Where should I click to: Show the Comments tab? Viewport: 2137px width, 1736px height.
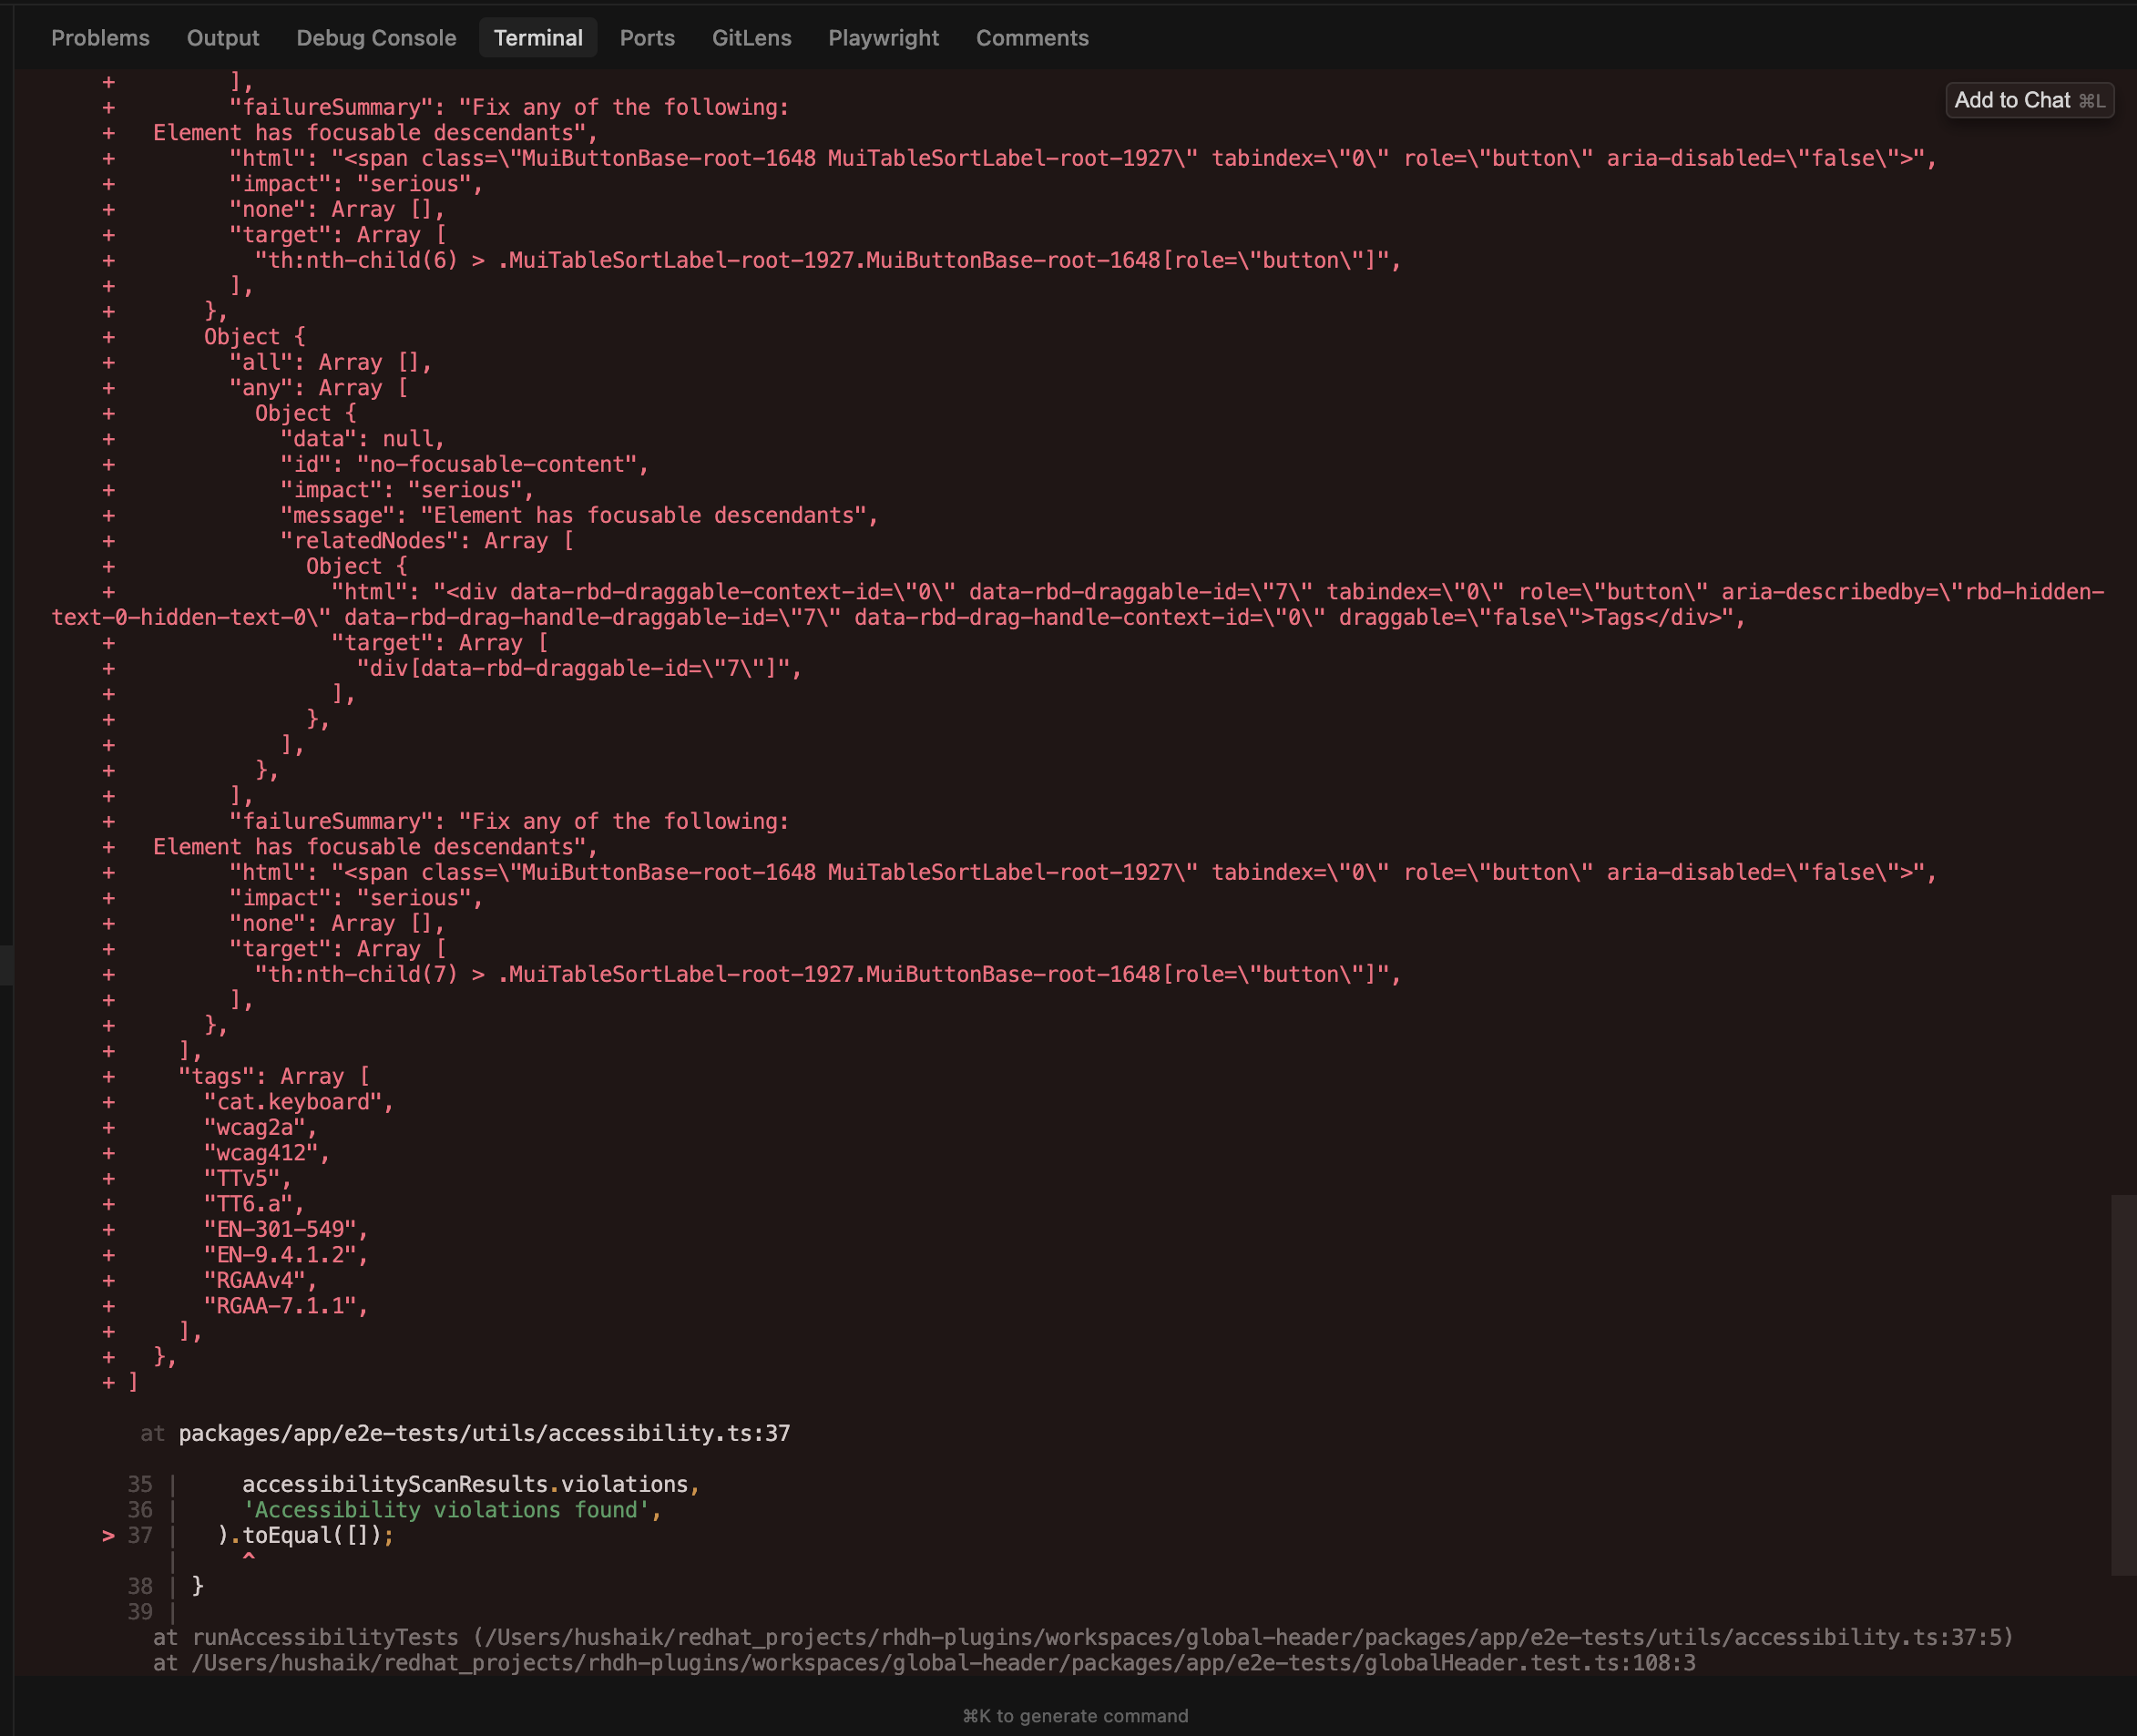click(1032, 38)
